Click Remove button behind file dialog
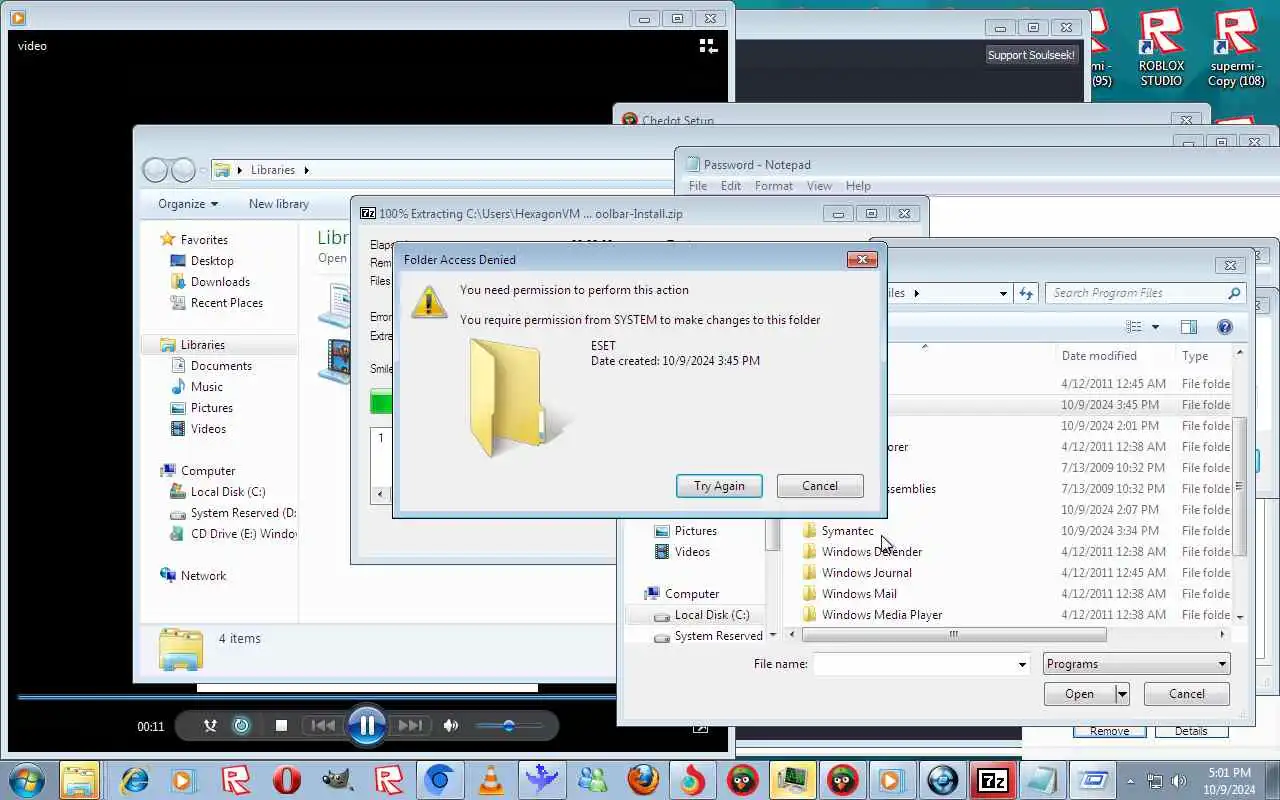This screenshot has height=800, width=1280. (x=1109, y=731)
